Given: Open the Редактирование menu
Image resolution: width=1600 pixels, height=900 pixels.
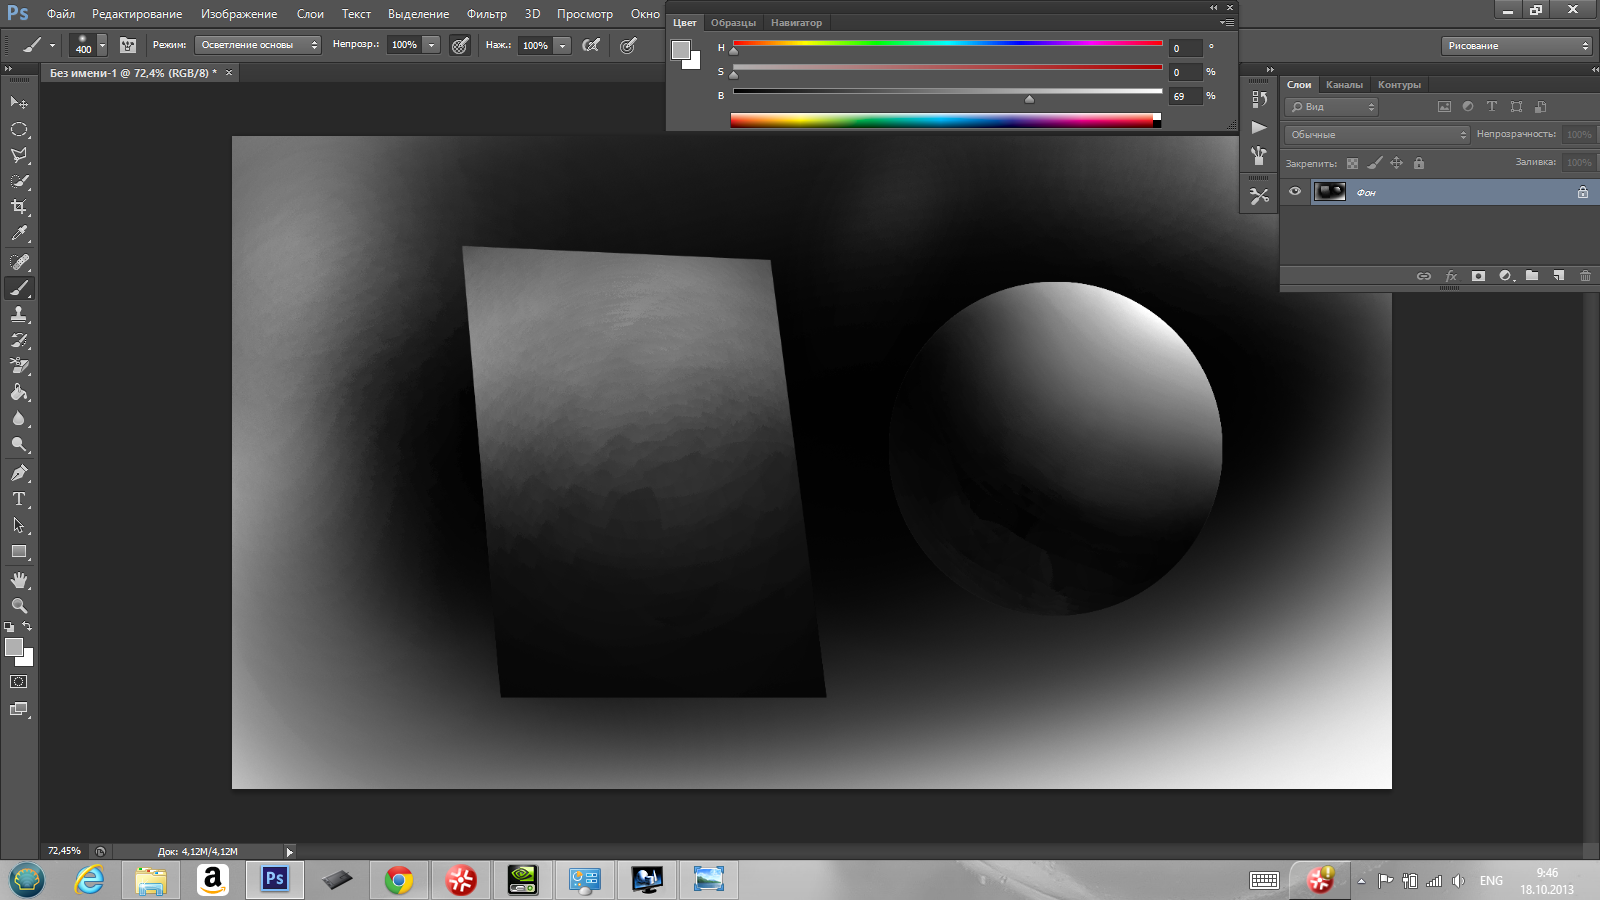Looking at the screenshot, I should pyautogui.click(x=137, y=14).
